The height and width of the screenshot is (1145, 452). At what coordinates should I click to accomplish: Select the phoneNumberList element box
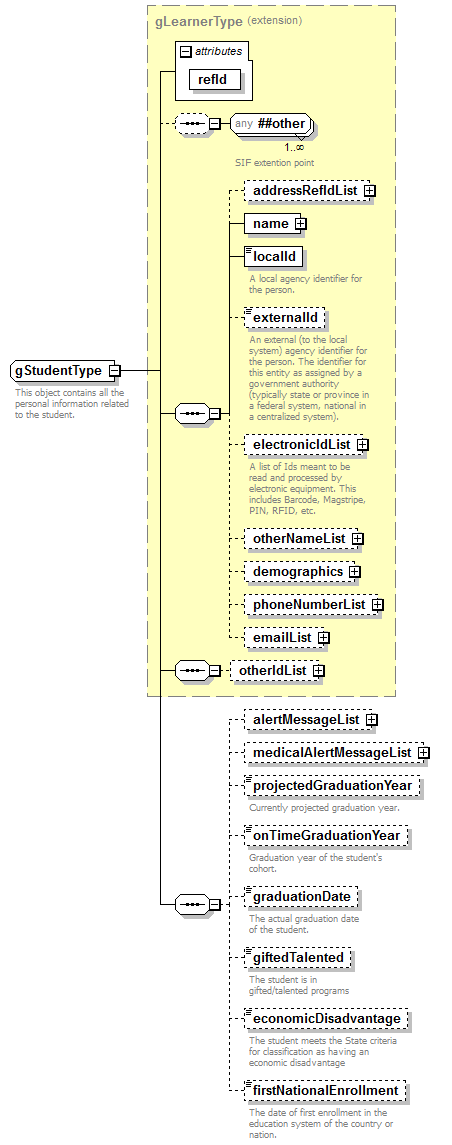(308, 605)
